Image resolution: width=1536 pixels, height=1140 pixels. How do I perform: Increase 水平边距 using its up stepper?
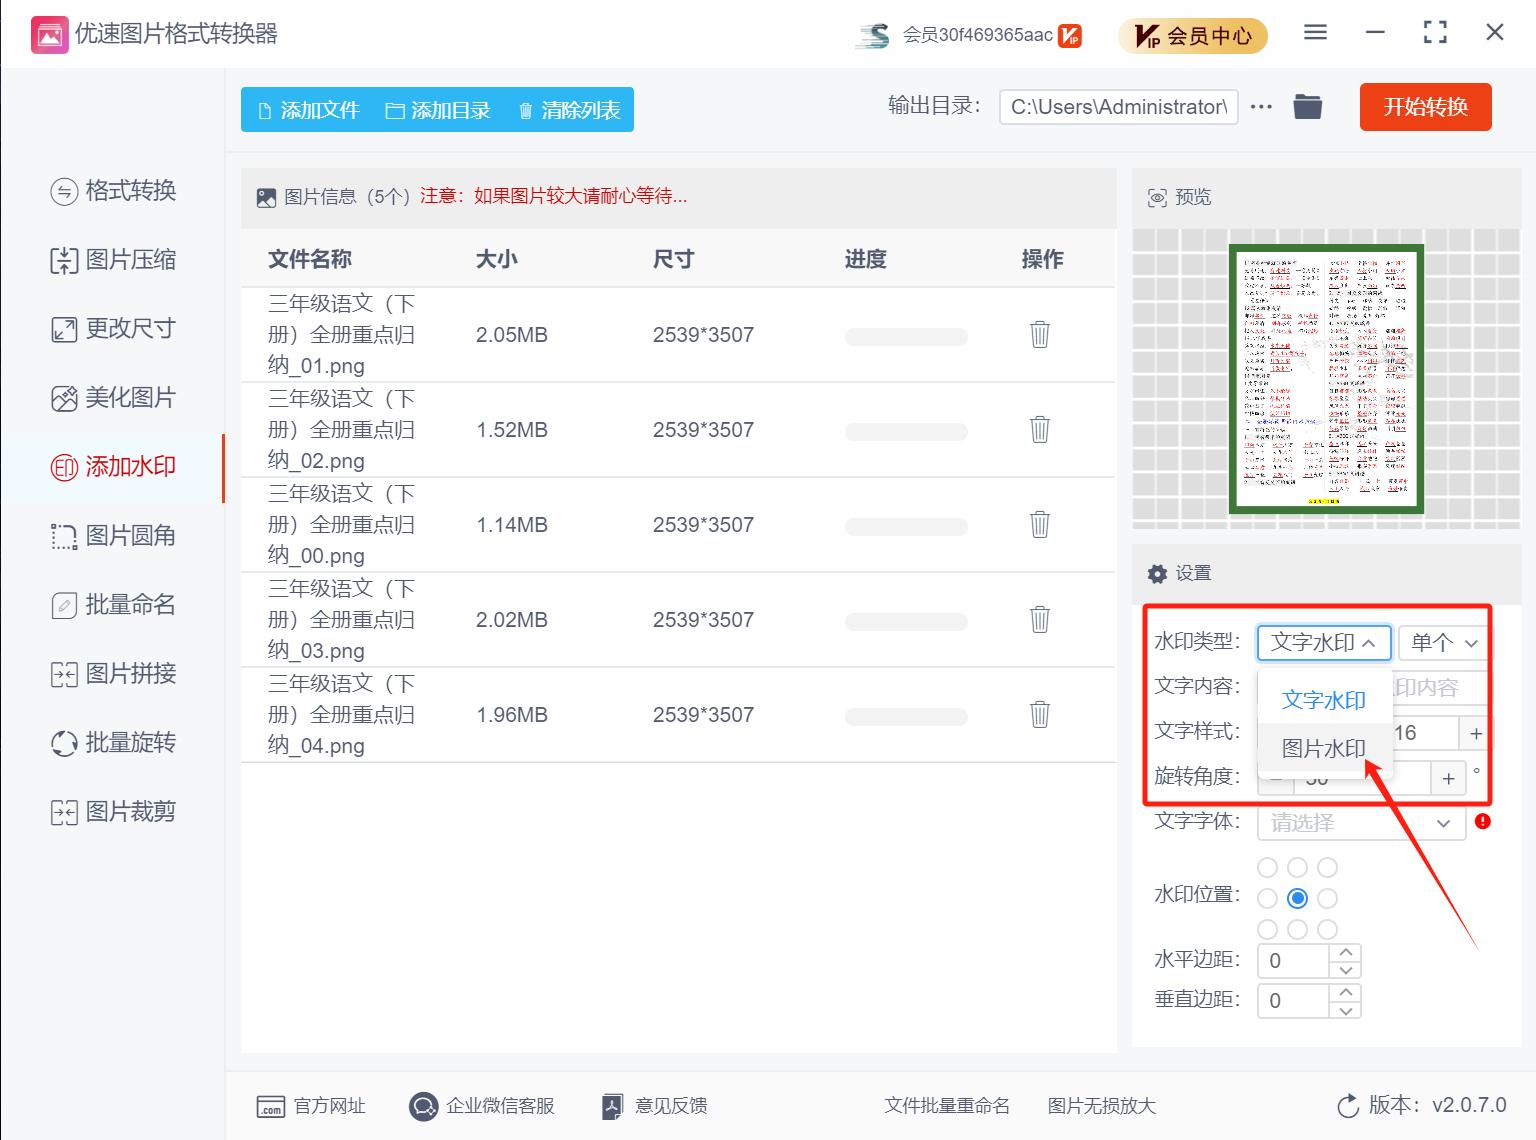point(1346,952)
